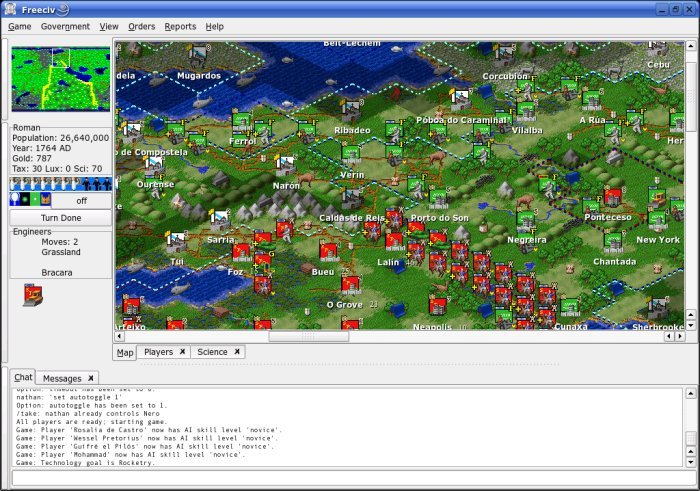Click the timeout 'off' label
This screenshot has width=700, height=491.
[81, 201]
